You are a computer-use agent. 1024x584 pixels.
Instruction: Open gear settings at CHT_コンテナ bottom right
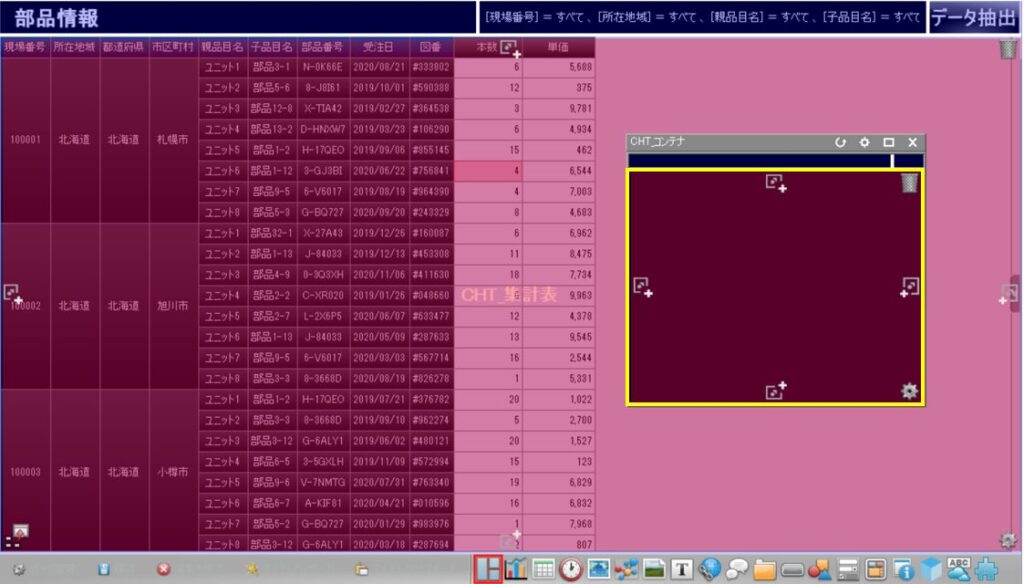click(908, 391)
